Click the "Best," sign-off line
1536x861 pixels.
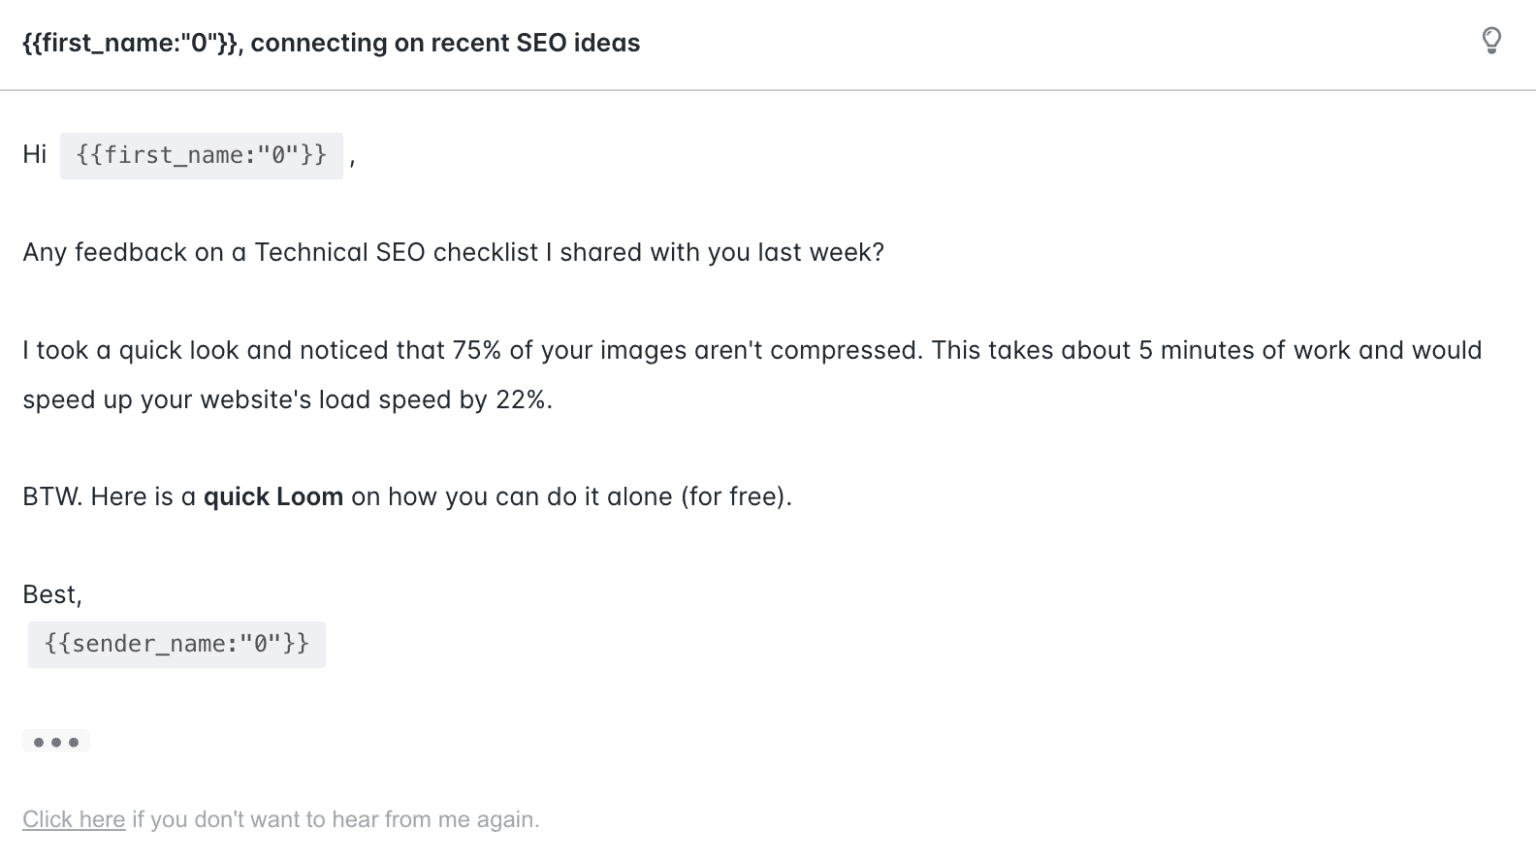[52, 593]
